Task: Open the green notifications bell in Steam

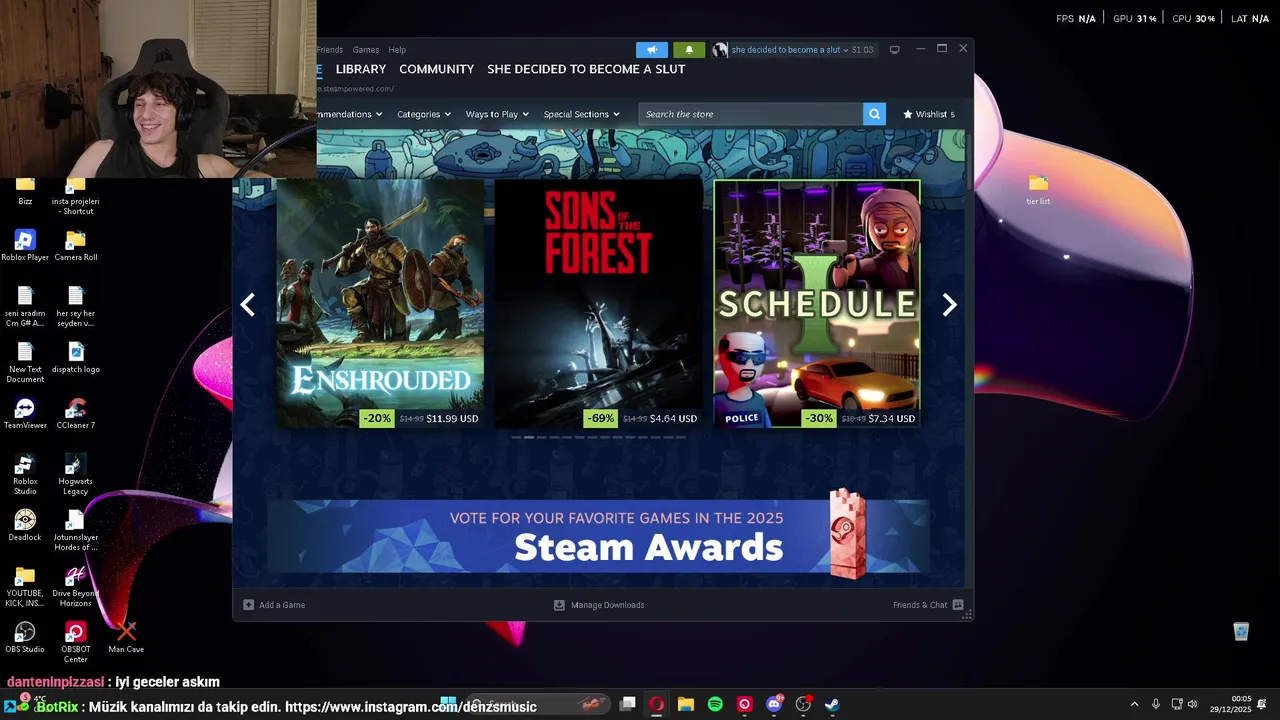Action: 689,50
